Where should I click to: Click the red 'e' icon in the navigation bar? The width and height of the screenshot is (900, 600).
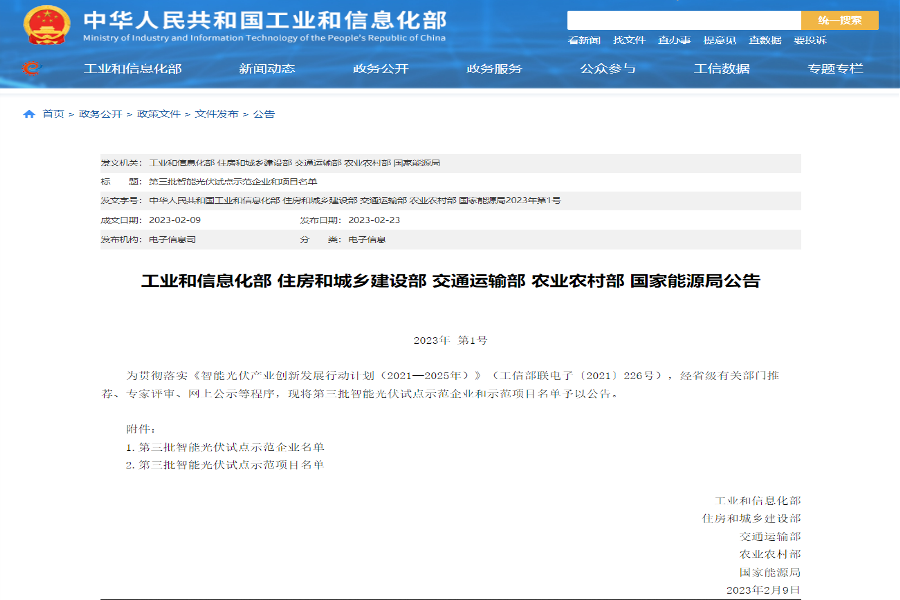click(32, 68)
